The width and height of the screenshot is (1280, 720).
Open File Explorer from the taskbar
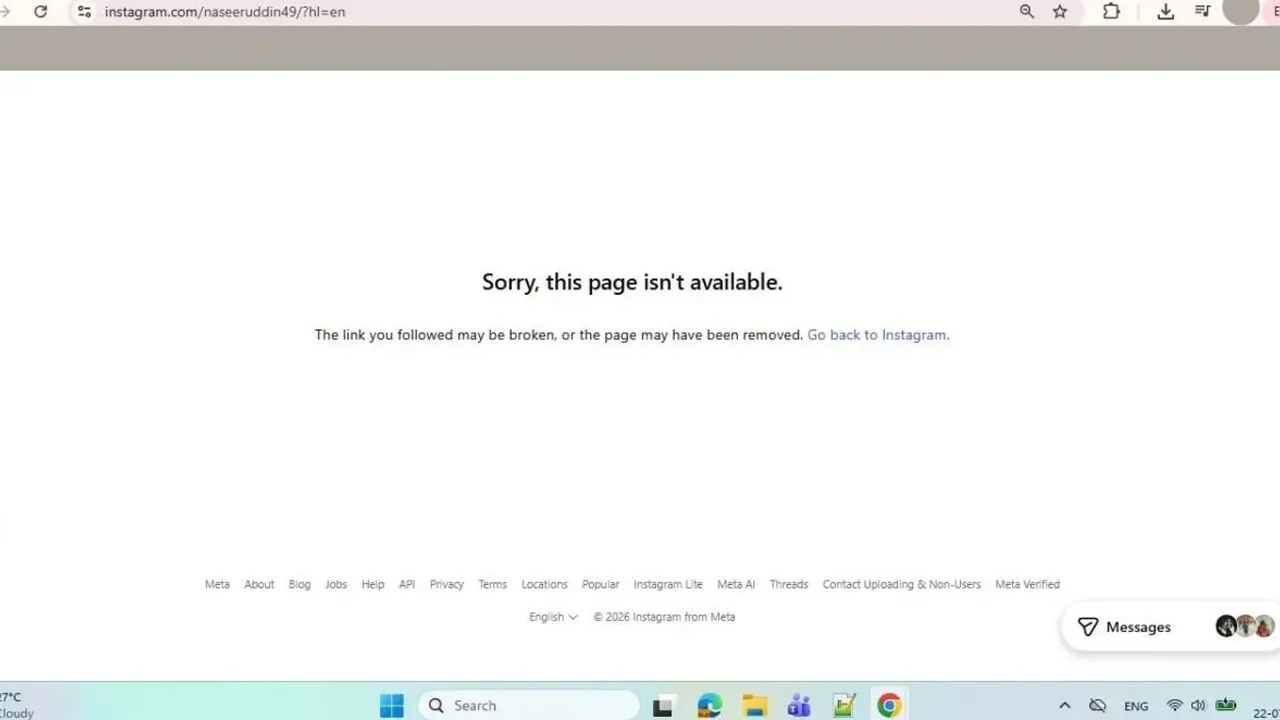[754, 705]
